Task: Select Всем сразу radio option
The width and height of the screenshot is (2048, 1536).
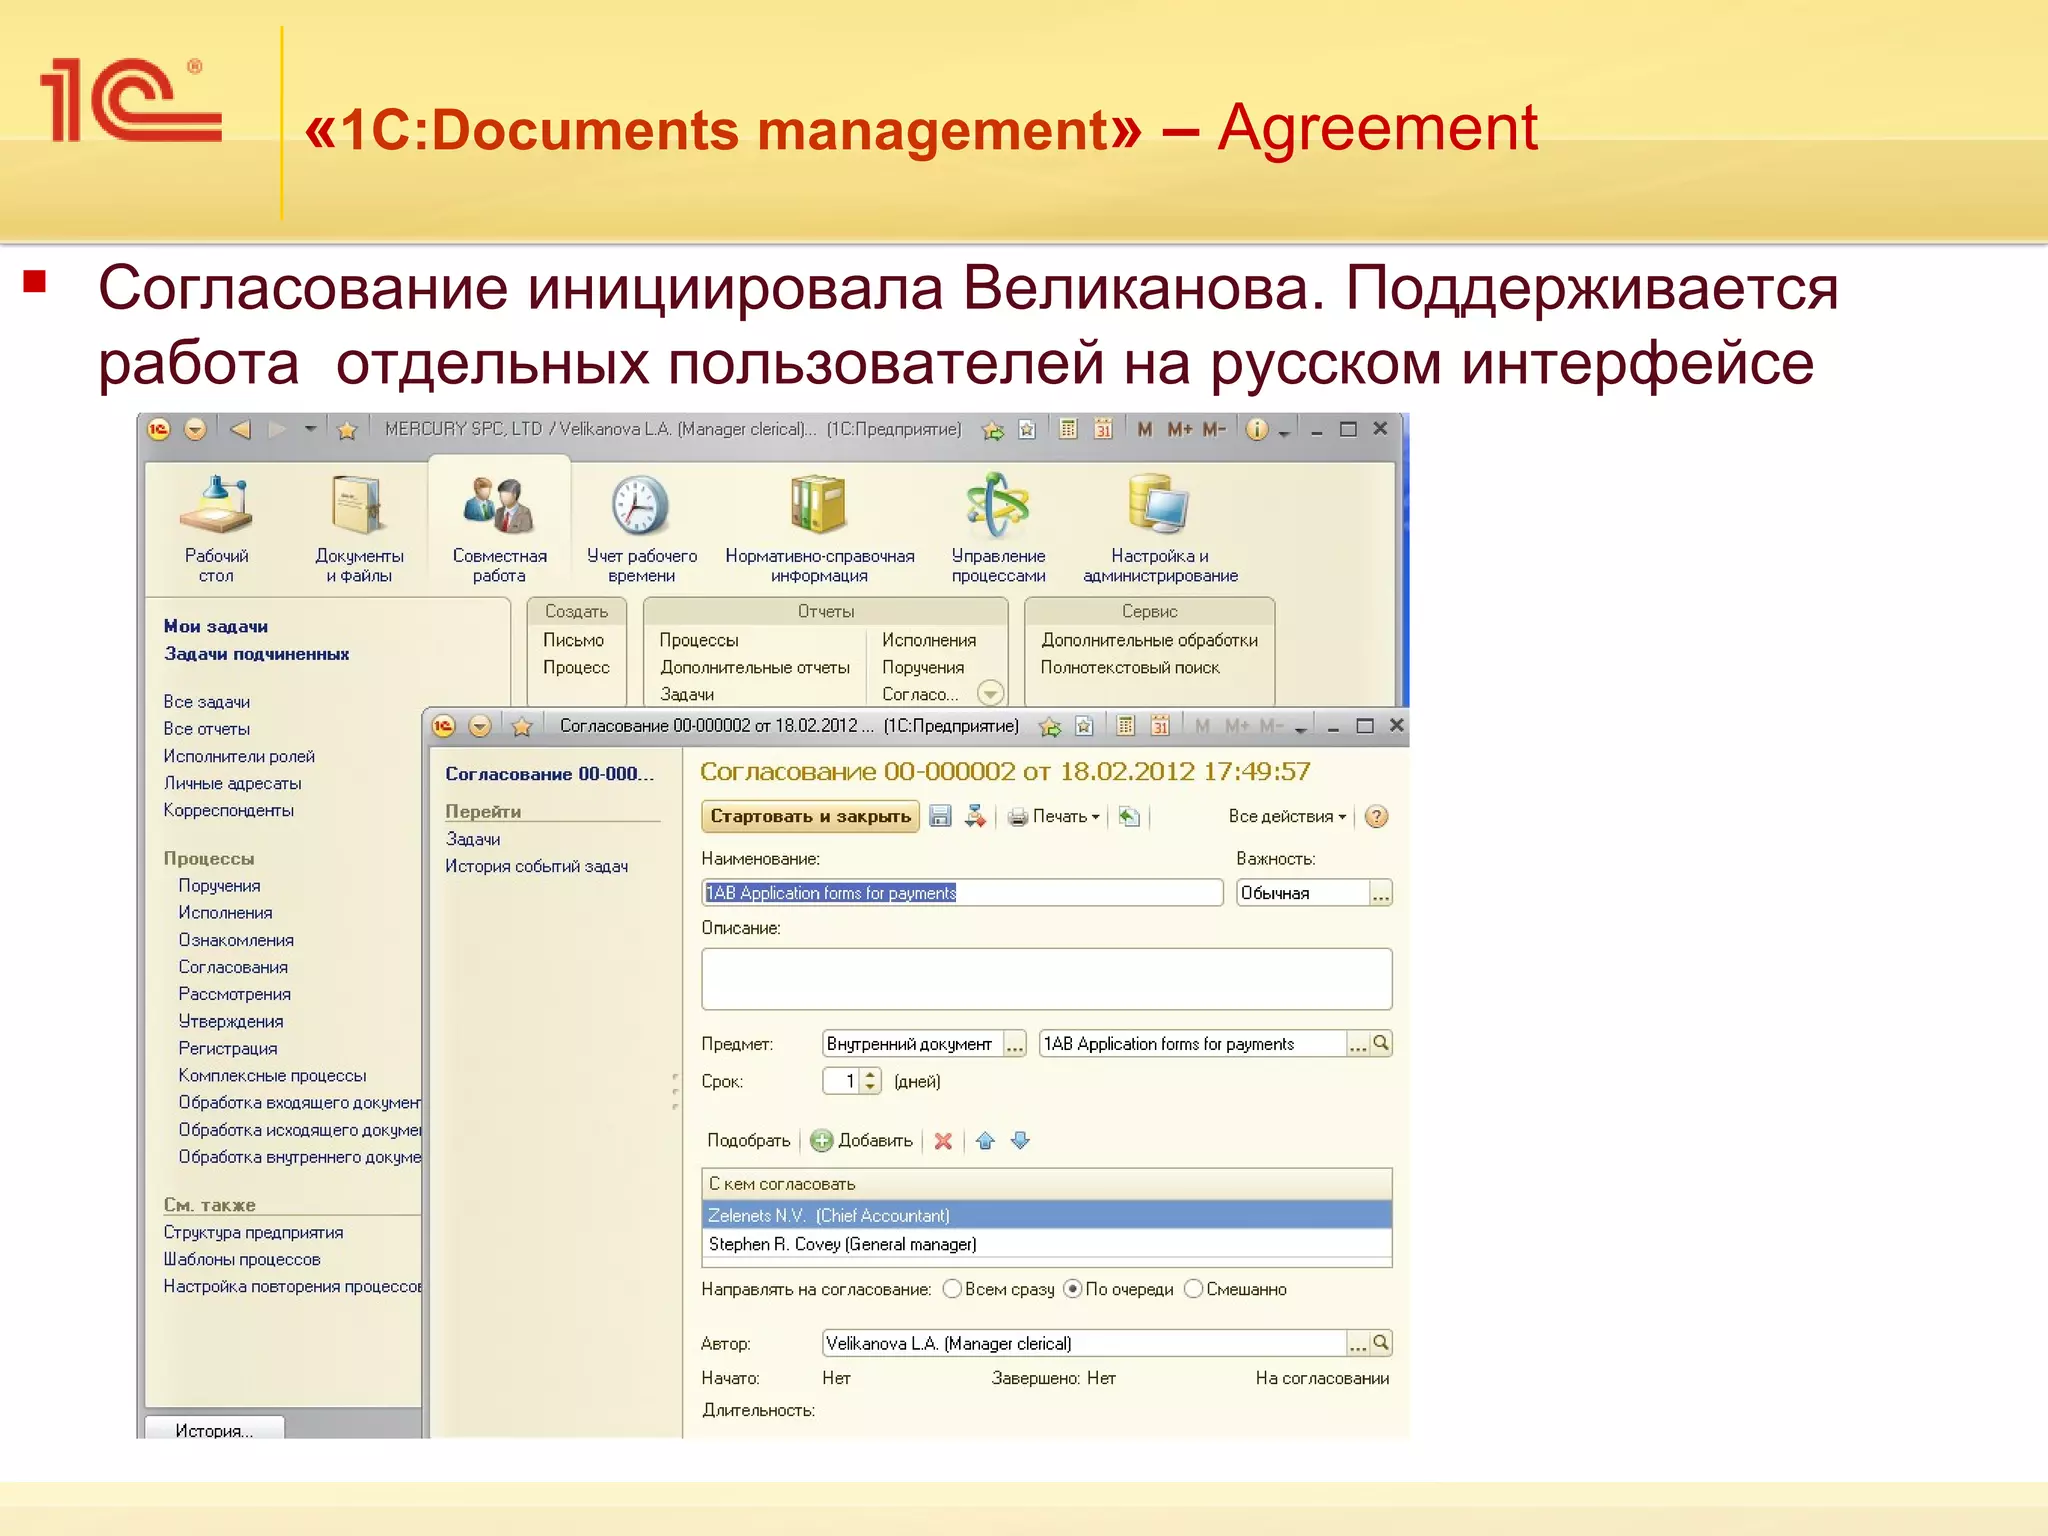Action: coord(952,1289)
